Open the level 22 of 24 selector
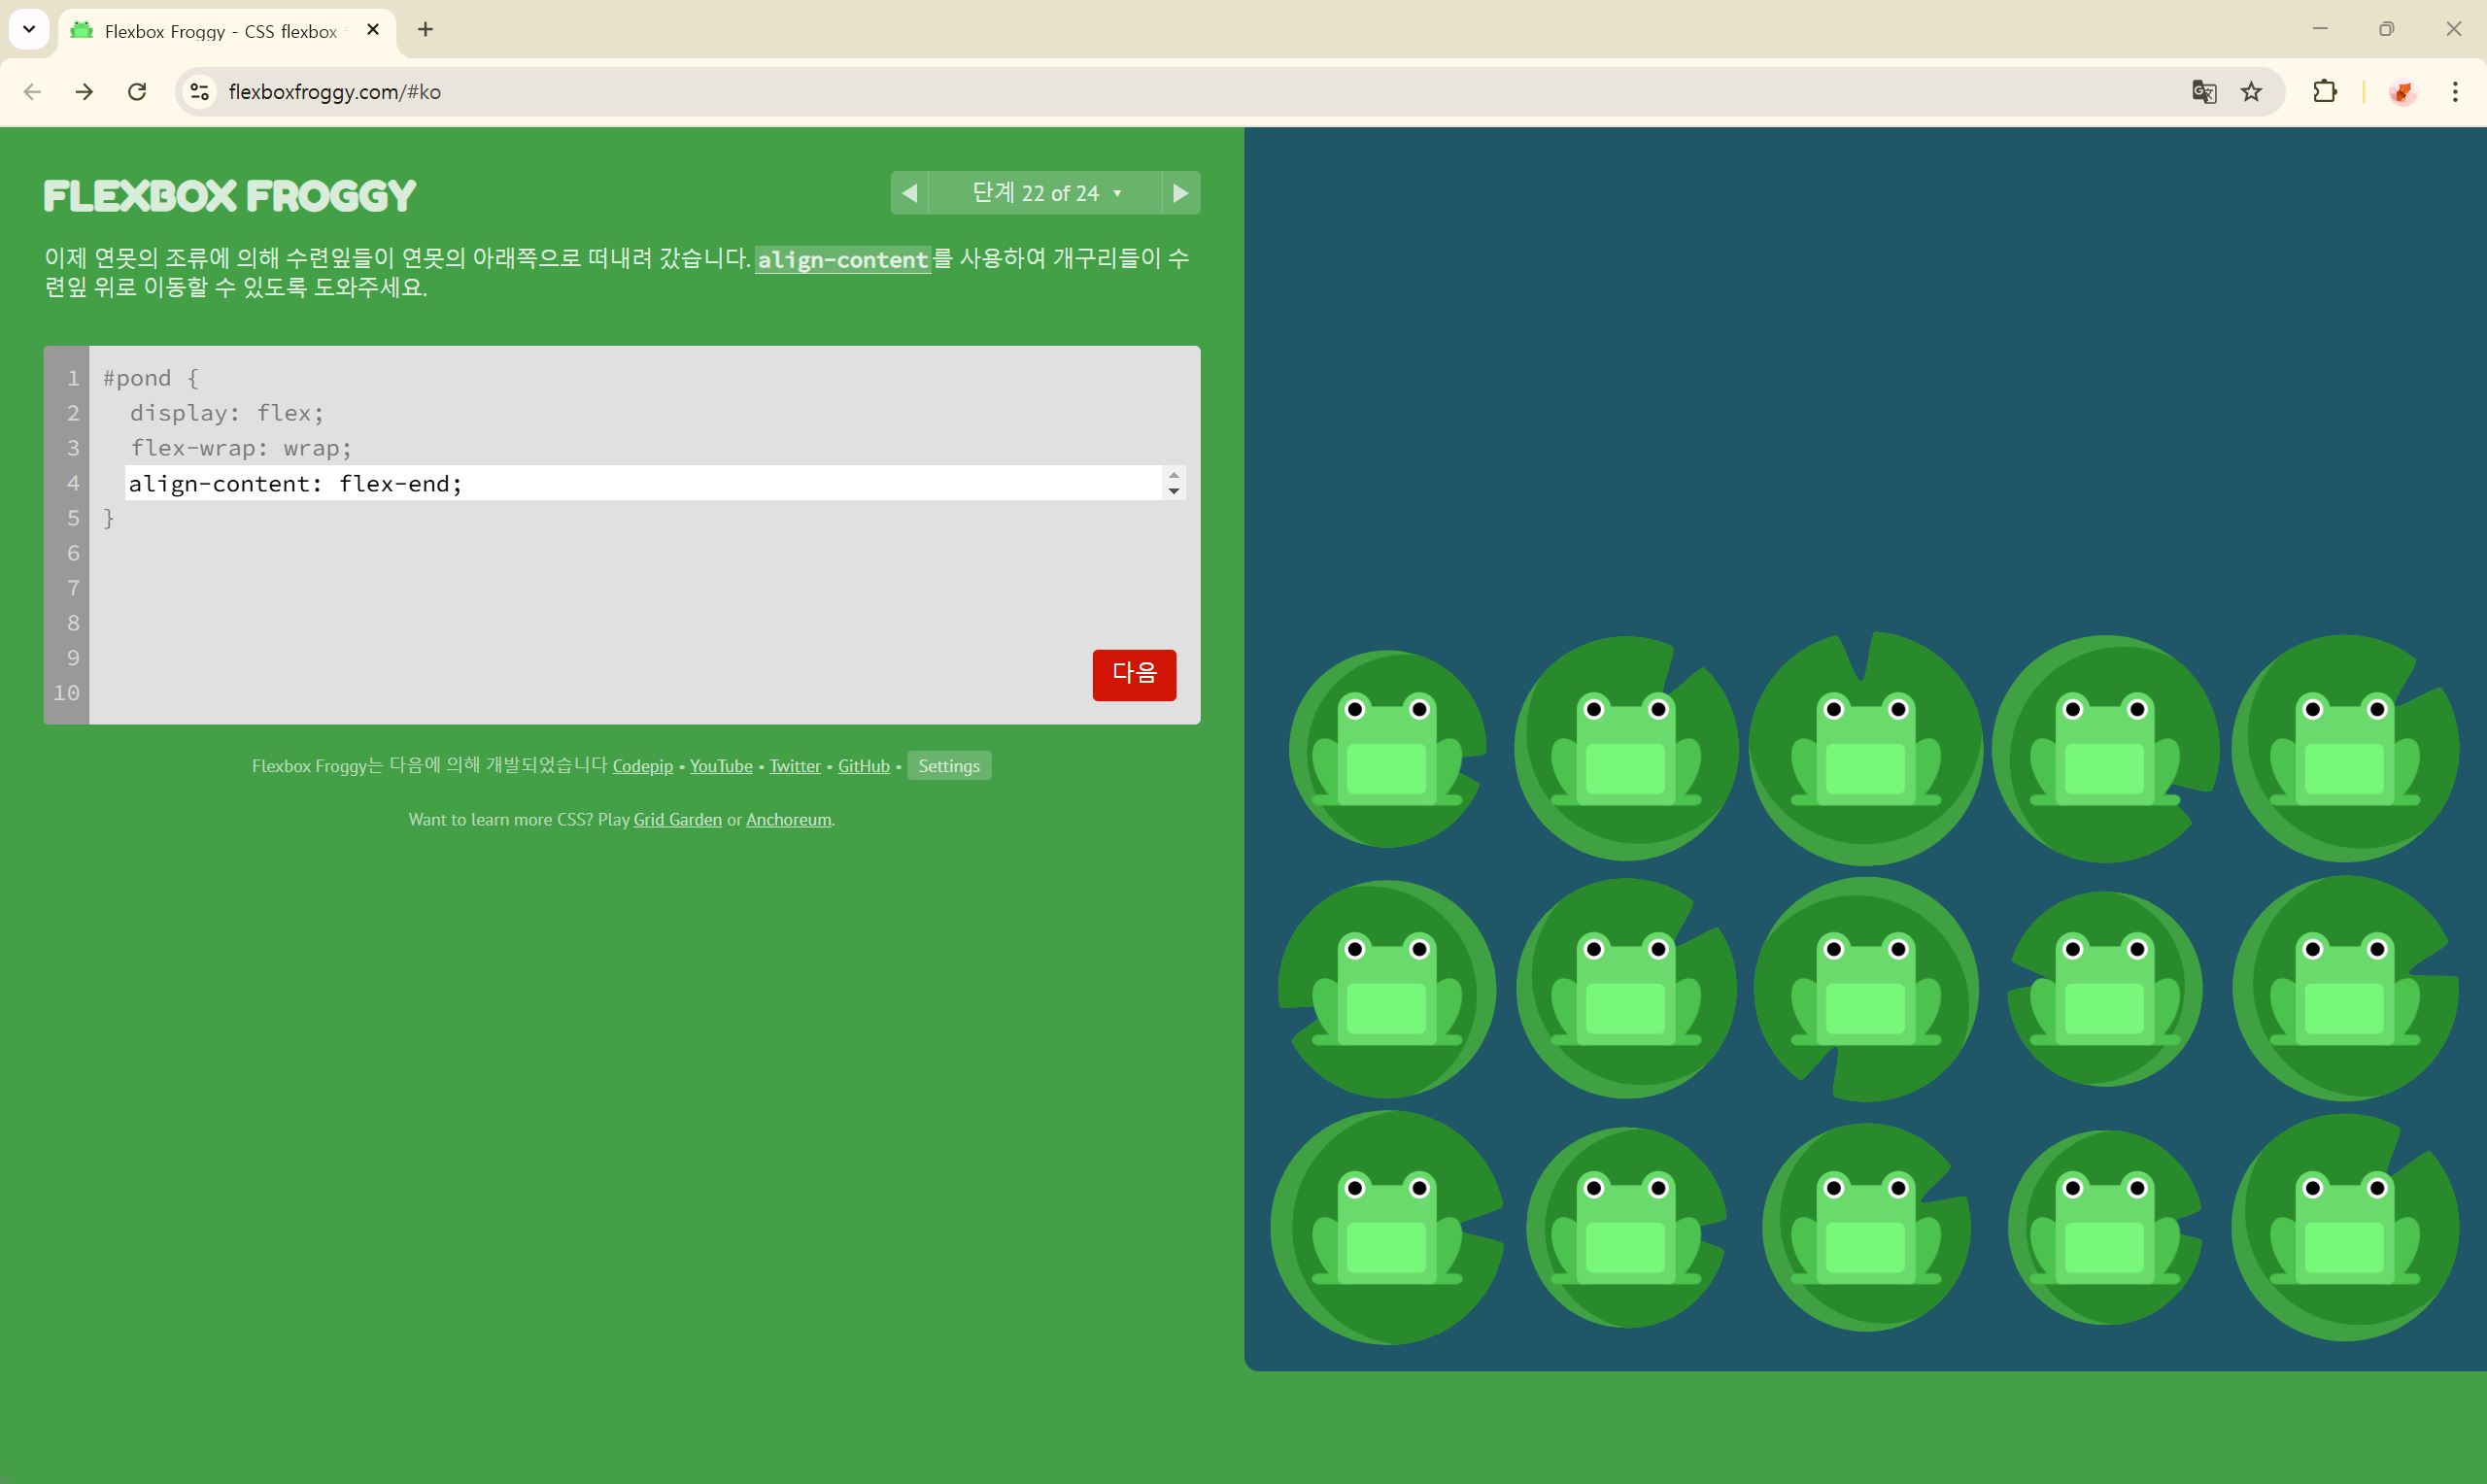 [1045, 193]
